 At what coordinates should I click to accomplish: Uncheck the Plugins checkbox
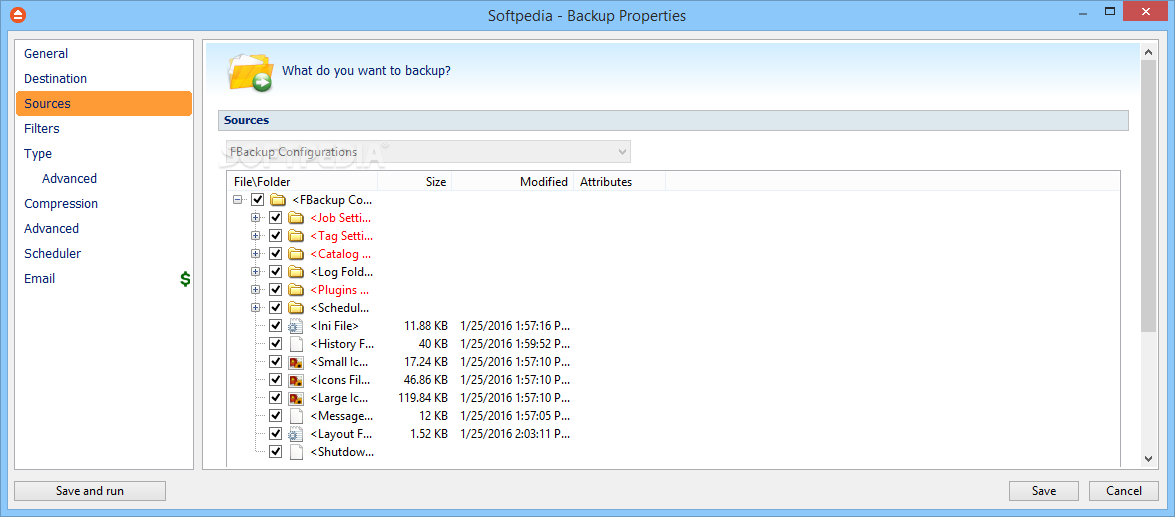[x=276, y=290]
